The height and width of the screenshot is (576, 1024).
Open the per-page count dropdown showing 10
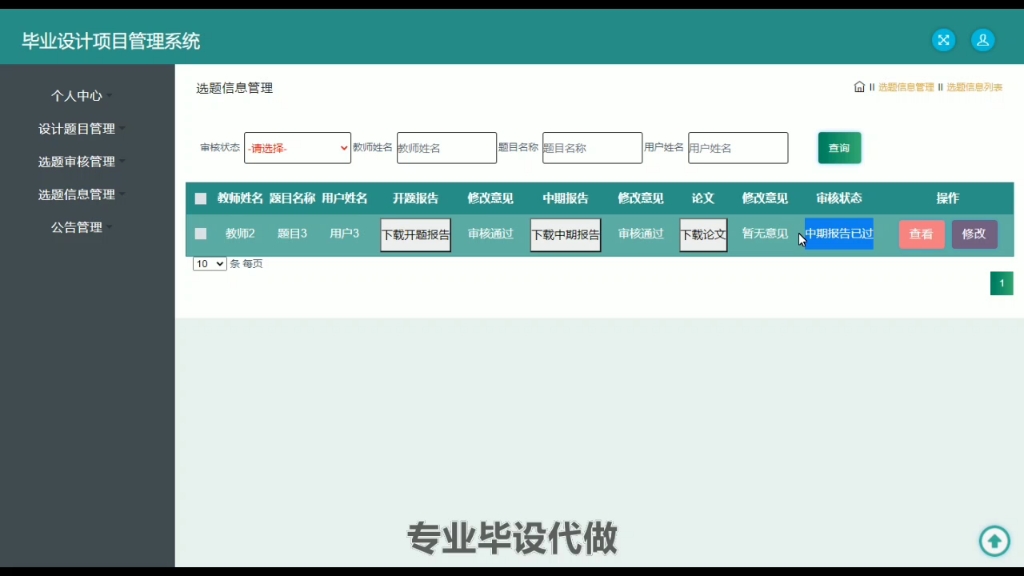[x=208, y=263]
